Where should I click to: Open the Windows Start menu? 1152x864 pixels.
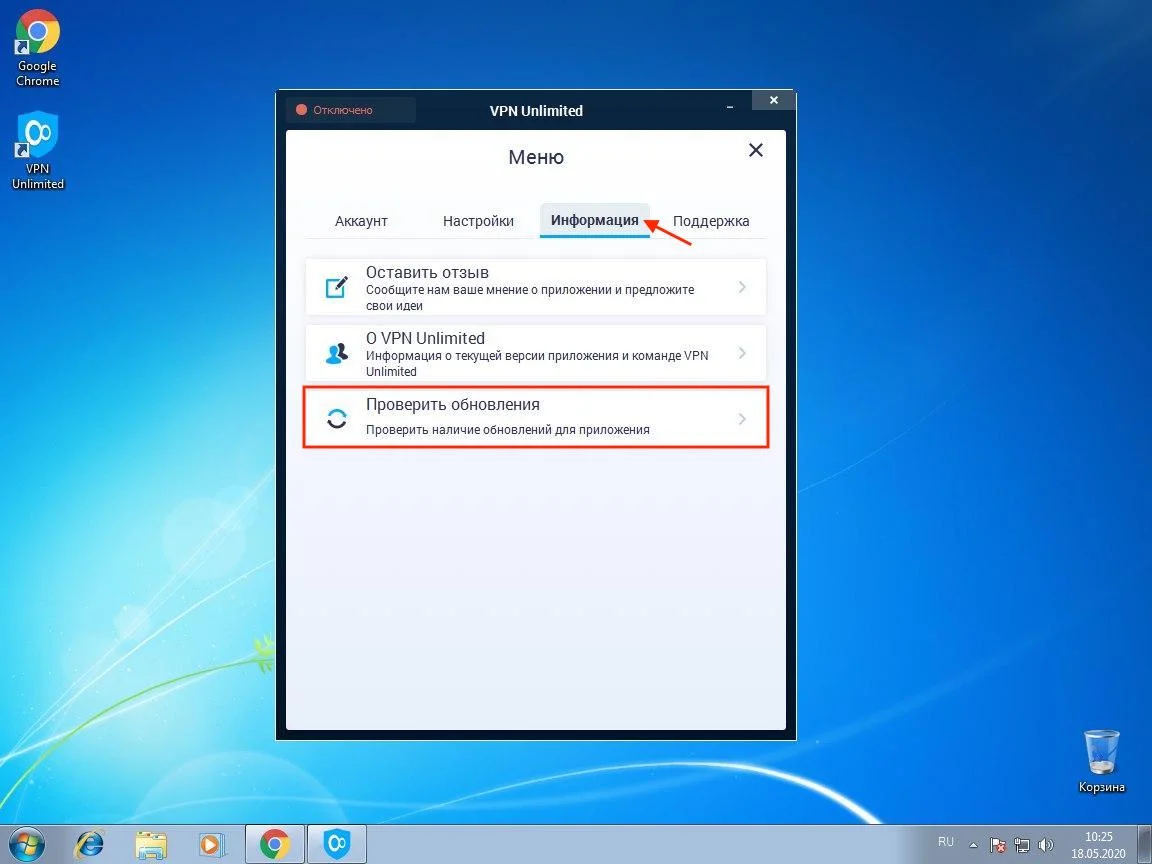[27, 844]
